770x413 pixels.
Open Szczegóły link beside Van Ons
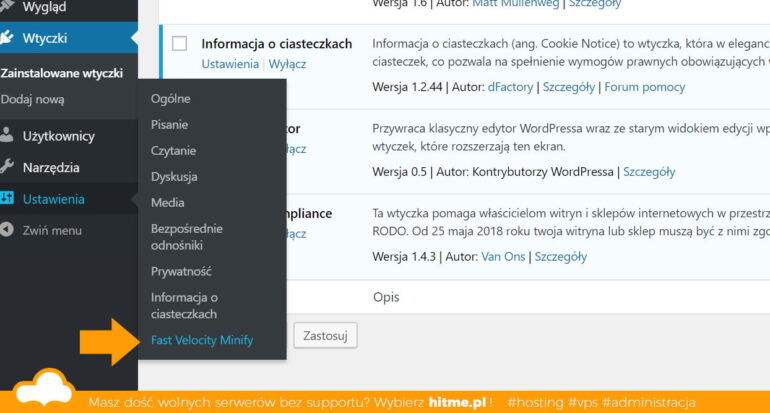pos(561,257)
